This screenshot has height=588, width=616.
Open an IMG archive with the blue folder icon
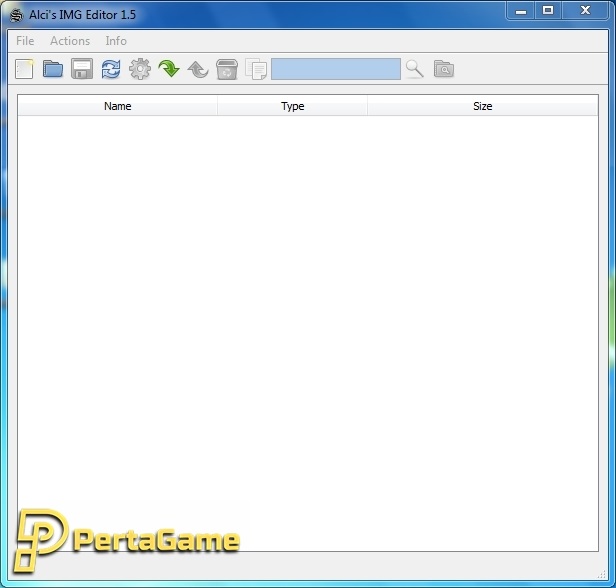click(53, 69)
